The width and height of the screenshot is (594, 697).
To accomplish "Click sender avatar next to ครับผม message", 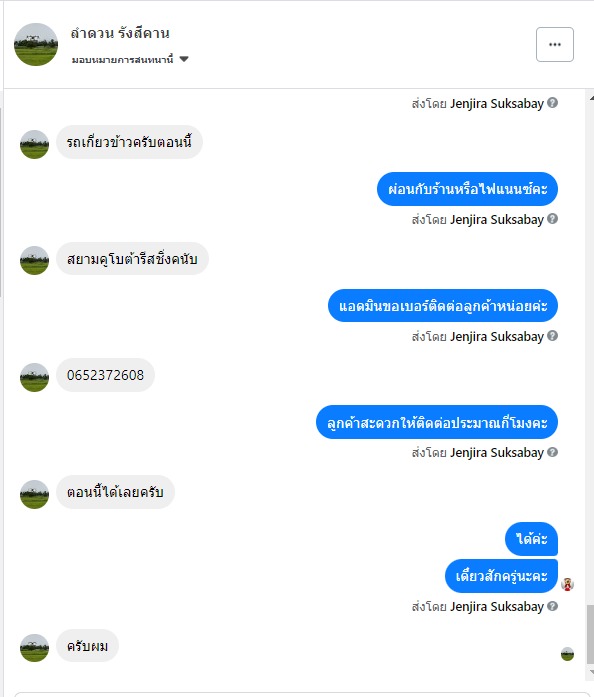I will [34, 648].
